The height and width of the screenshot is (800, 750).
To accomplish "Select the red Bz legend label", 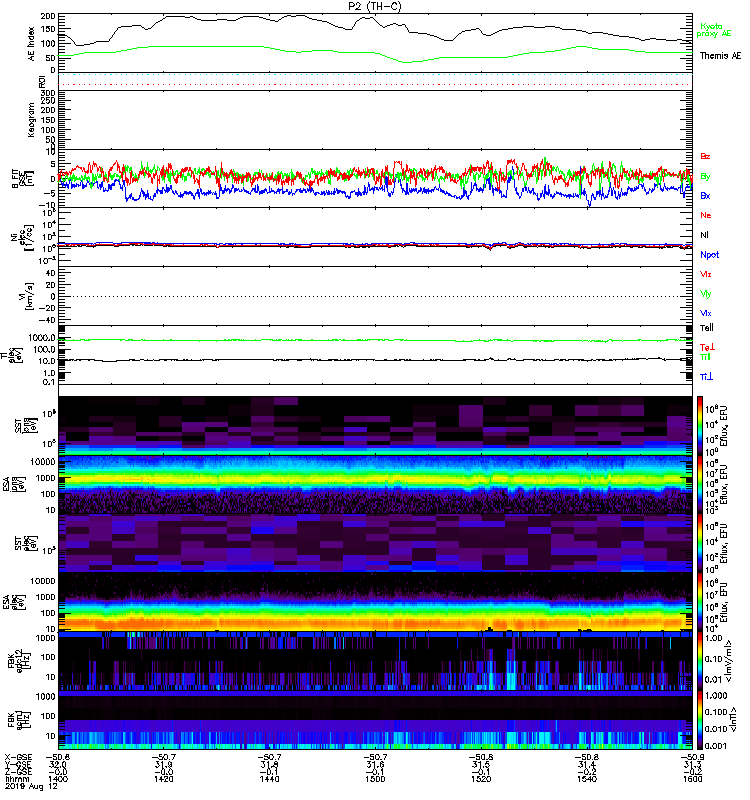I will tap(705, 156).
